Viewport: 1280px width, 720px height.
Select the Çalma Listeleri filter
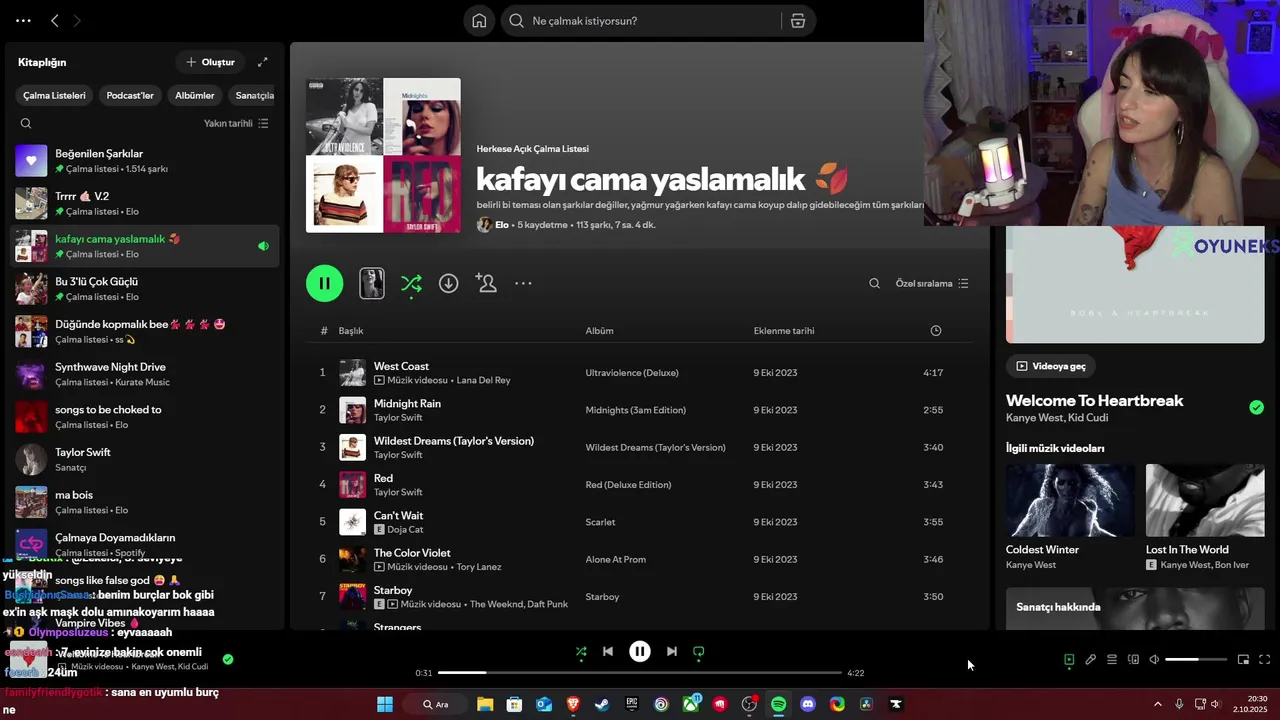click(55, 96)
